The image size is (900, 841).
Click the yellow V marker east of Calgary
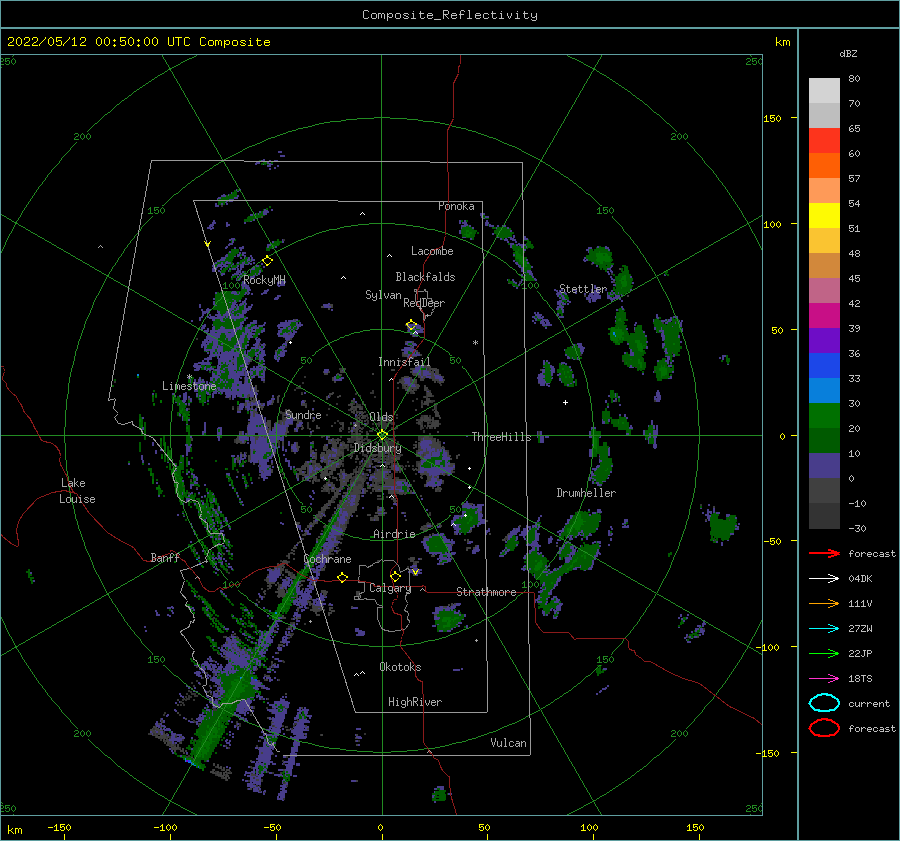click(x=415, y=572)
